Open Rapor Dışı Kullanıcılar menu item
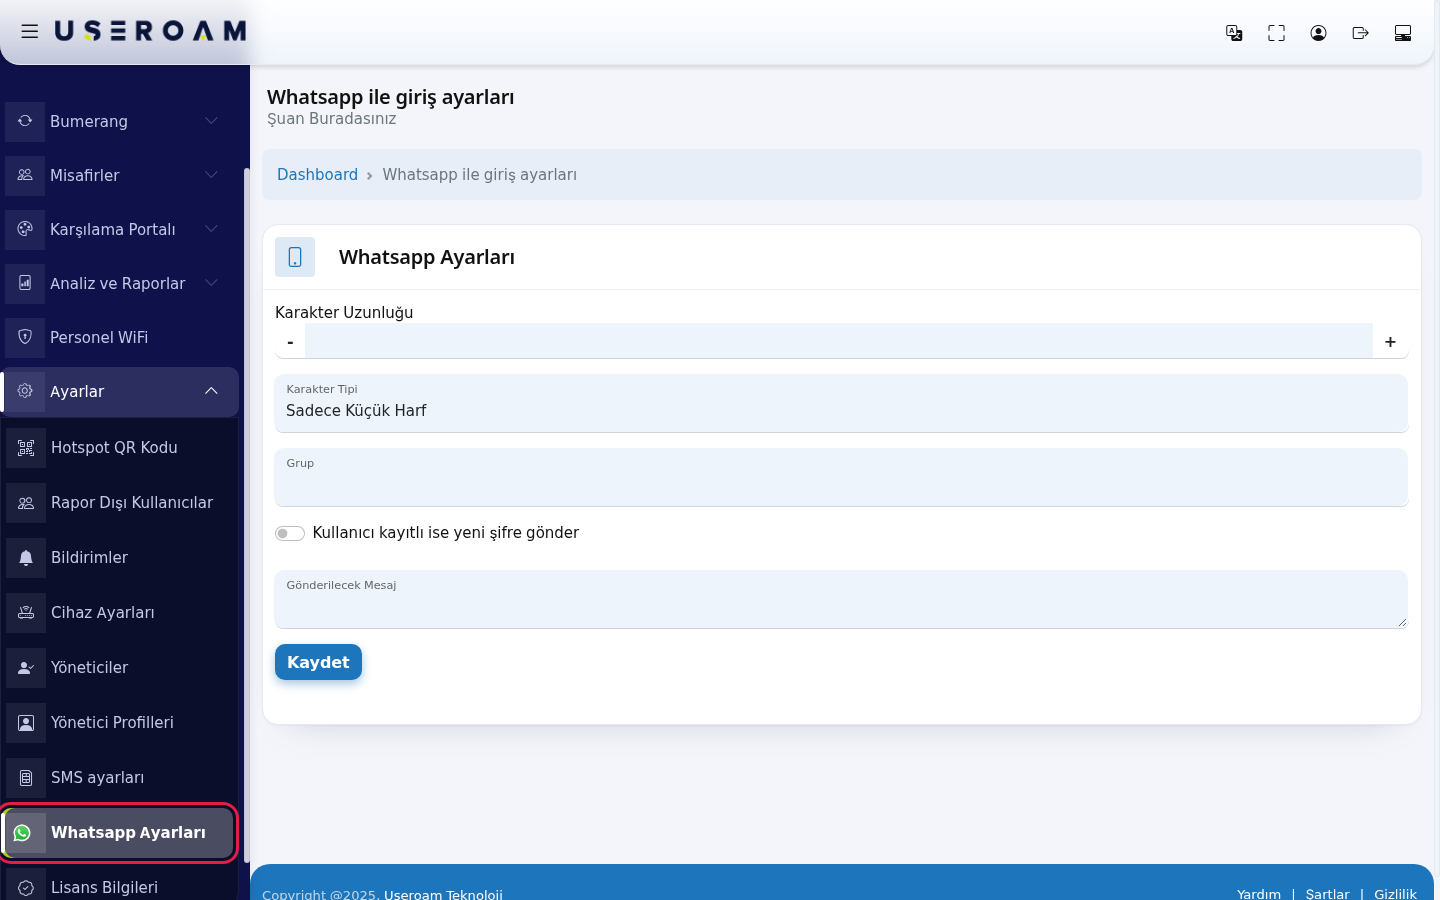The height and width of the screenshot is (900, 1440). tap(120, 503)
